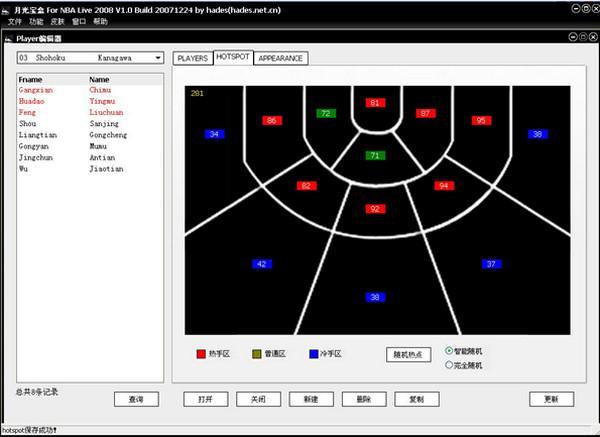Image resolution: width=600 pixels, height=437 pixels.
Task: Open the 帮助 menu
Action: click(x=101, y=21)
